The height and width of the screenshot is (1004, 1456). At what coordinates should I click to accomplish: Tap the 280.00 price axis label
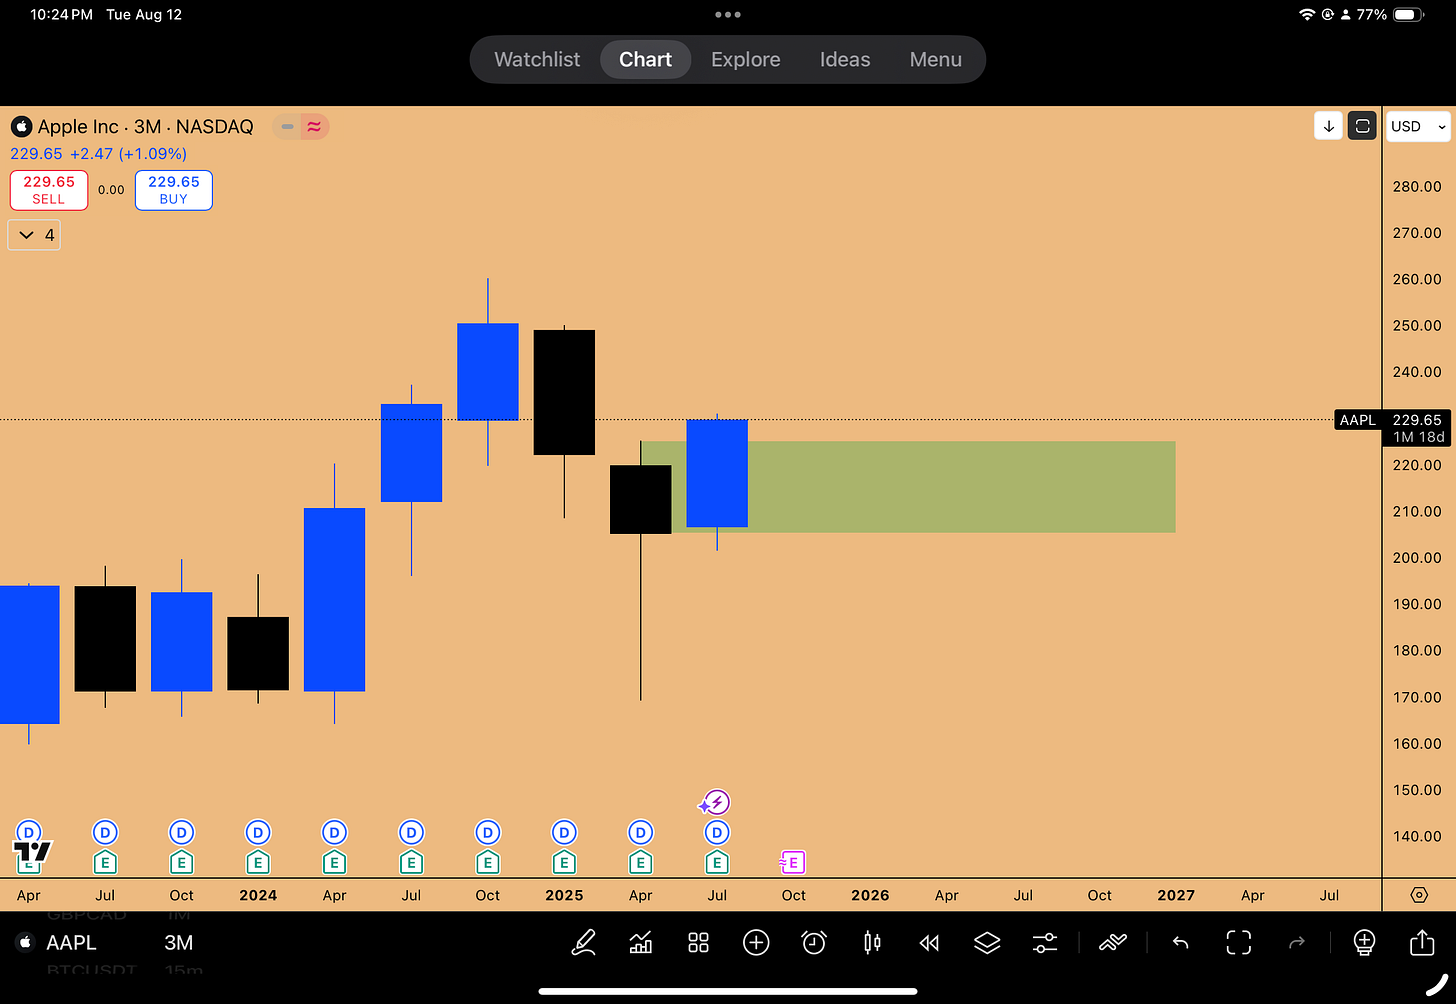click(x=1417, y=186)
